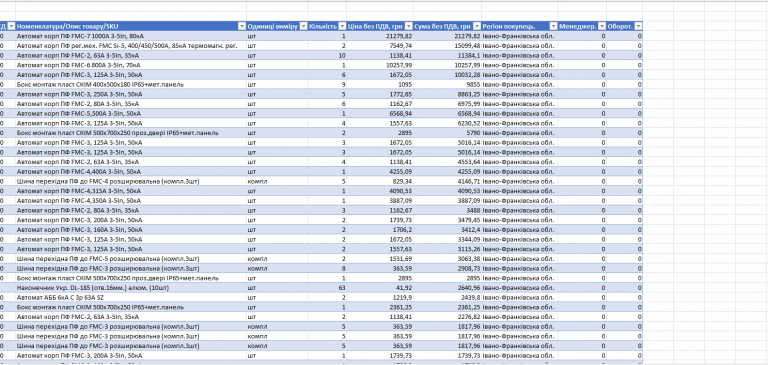Expand filter for Ціна без ПДВ, грн
The height and width of the screenshot is (365, 768).
[x=408, y=26]
